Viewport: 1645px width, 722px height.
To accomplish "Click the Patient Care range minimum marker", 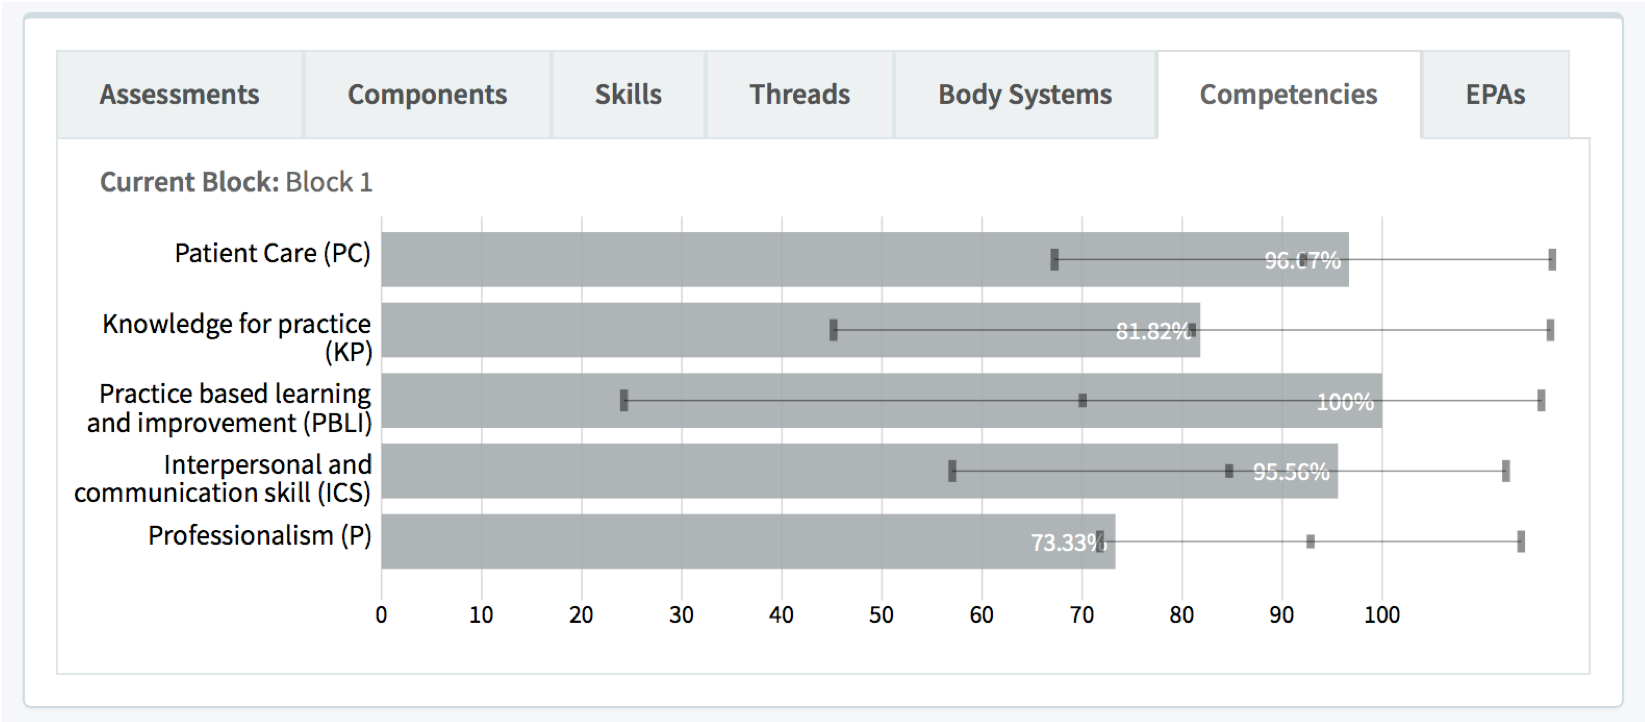I will pos(1054,260).
